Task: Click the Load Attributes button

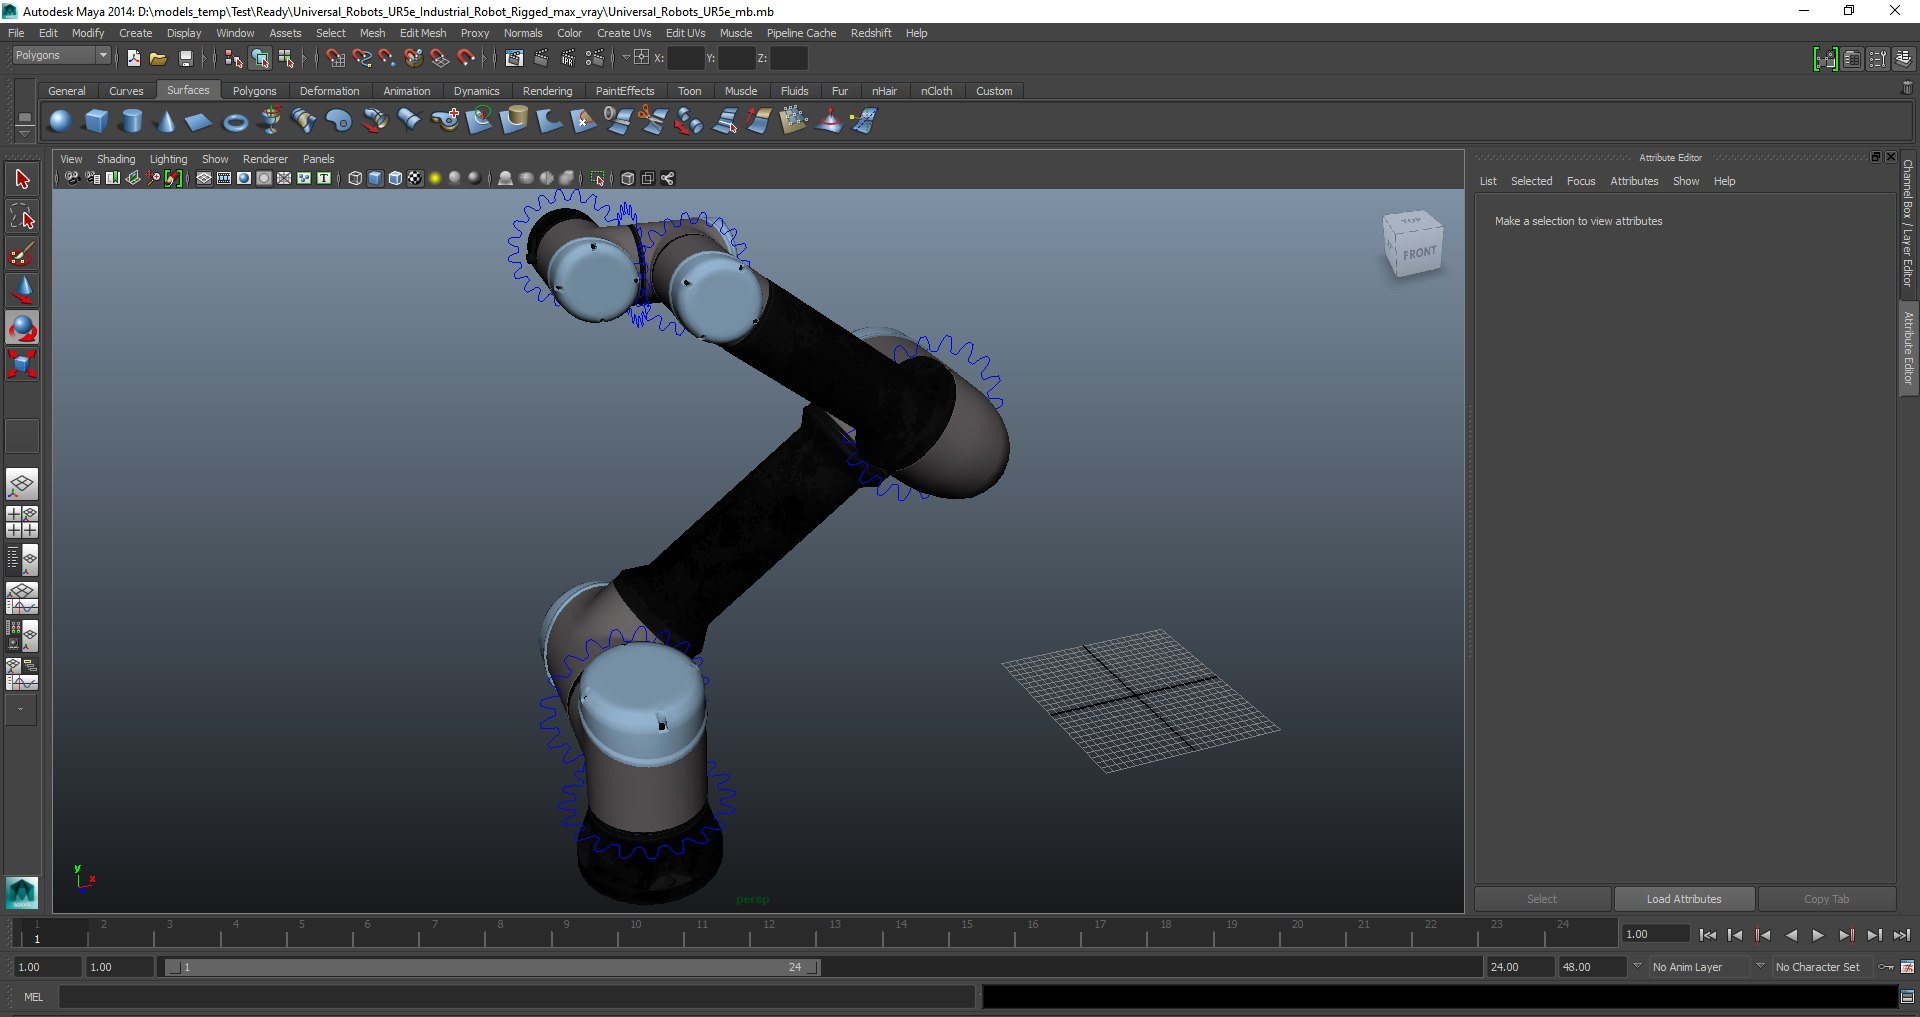Action: point(1684,899)
